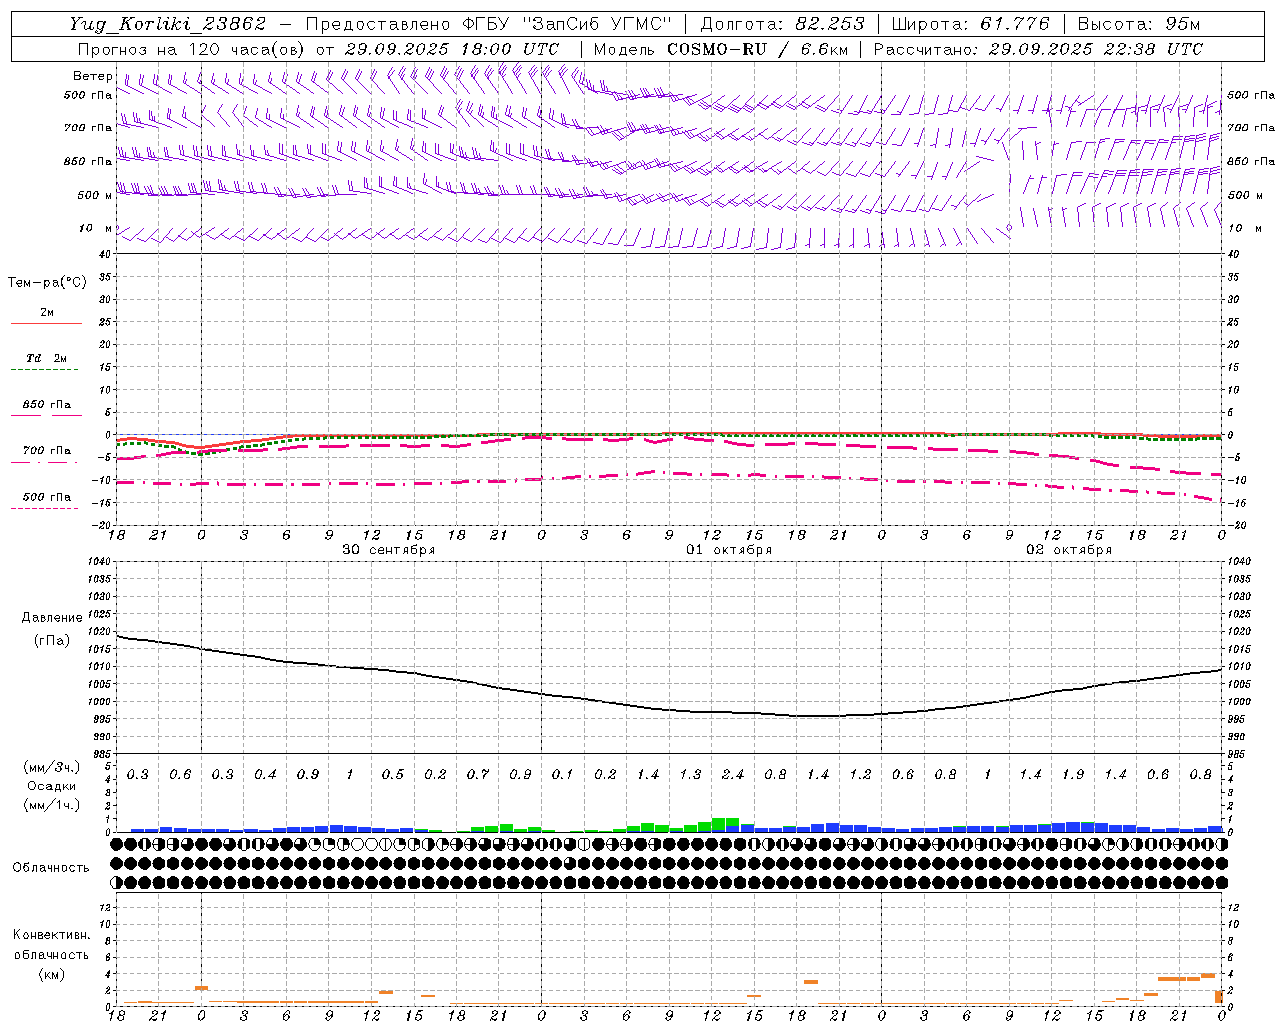Click the elevation label Высота: 95м
The image size is (1280, 1024).
[1139, 24]
